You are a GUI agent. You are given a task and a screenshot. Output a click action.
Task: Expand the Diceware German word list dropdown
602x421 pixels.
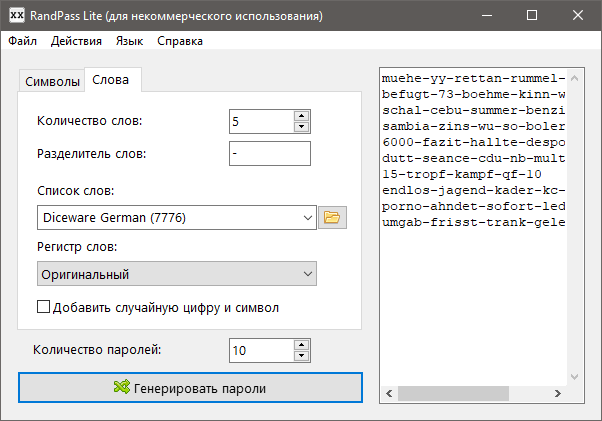pyautogui.click(x=306, y=217)
